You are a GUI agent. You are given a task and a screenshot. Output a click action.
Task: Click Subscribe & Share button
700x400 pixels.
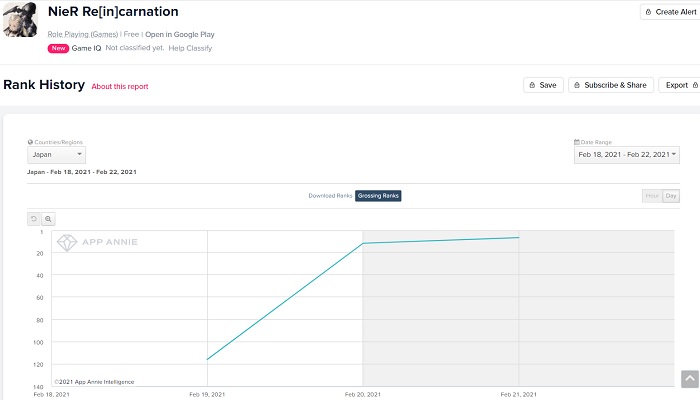[610, 85]
